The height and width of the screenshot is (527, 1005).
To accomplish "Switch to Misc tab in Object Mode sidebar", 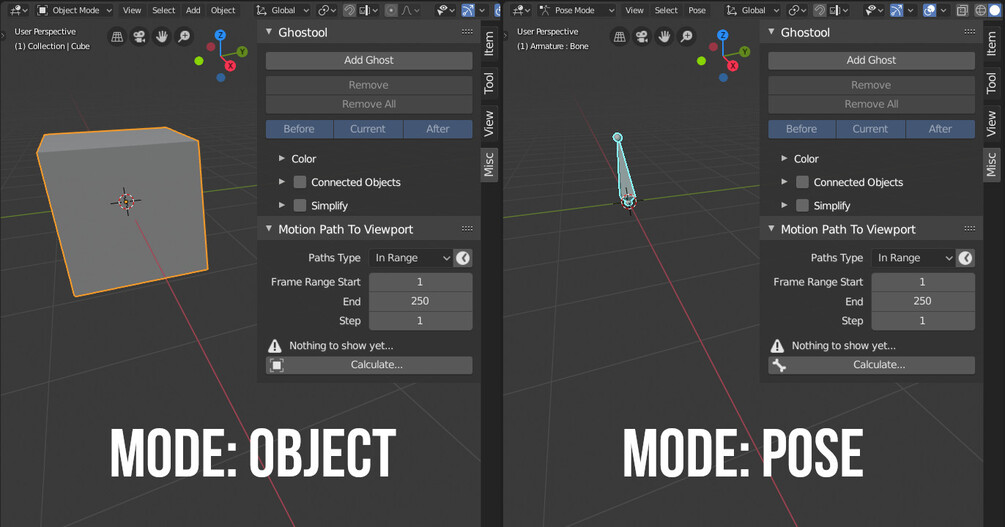I will coord(489,164).
